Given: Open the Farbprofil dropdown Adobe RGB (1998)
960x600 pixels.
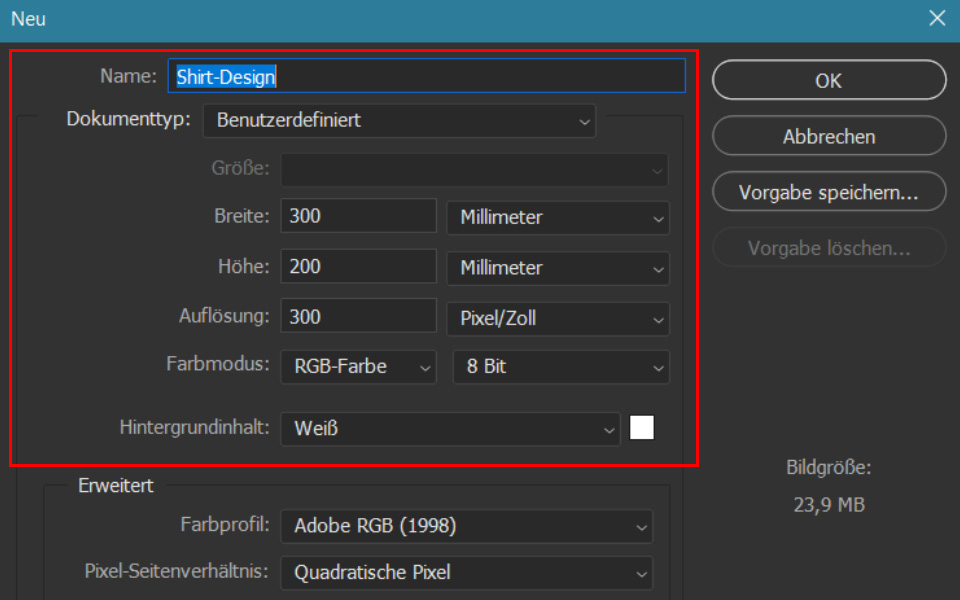Looking at the screenshot, I should (467, 526).
